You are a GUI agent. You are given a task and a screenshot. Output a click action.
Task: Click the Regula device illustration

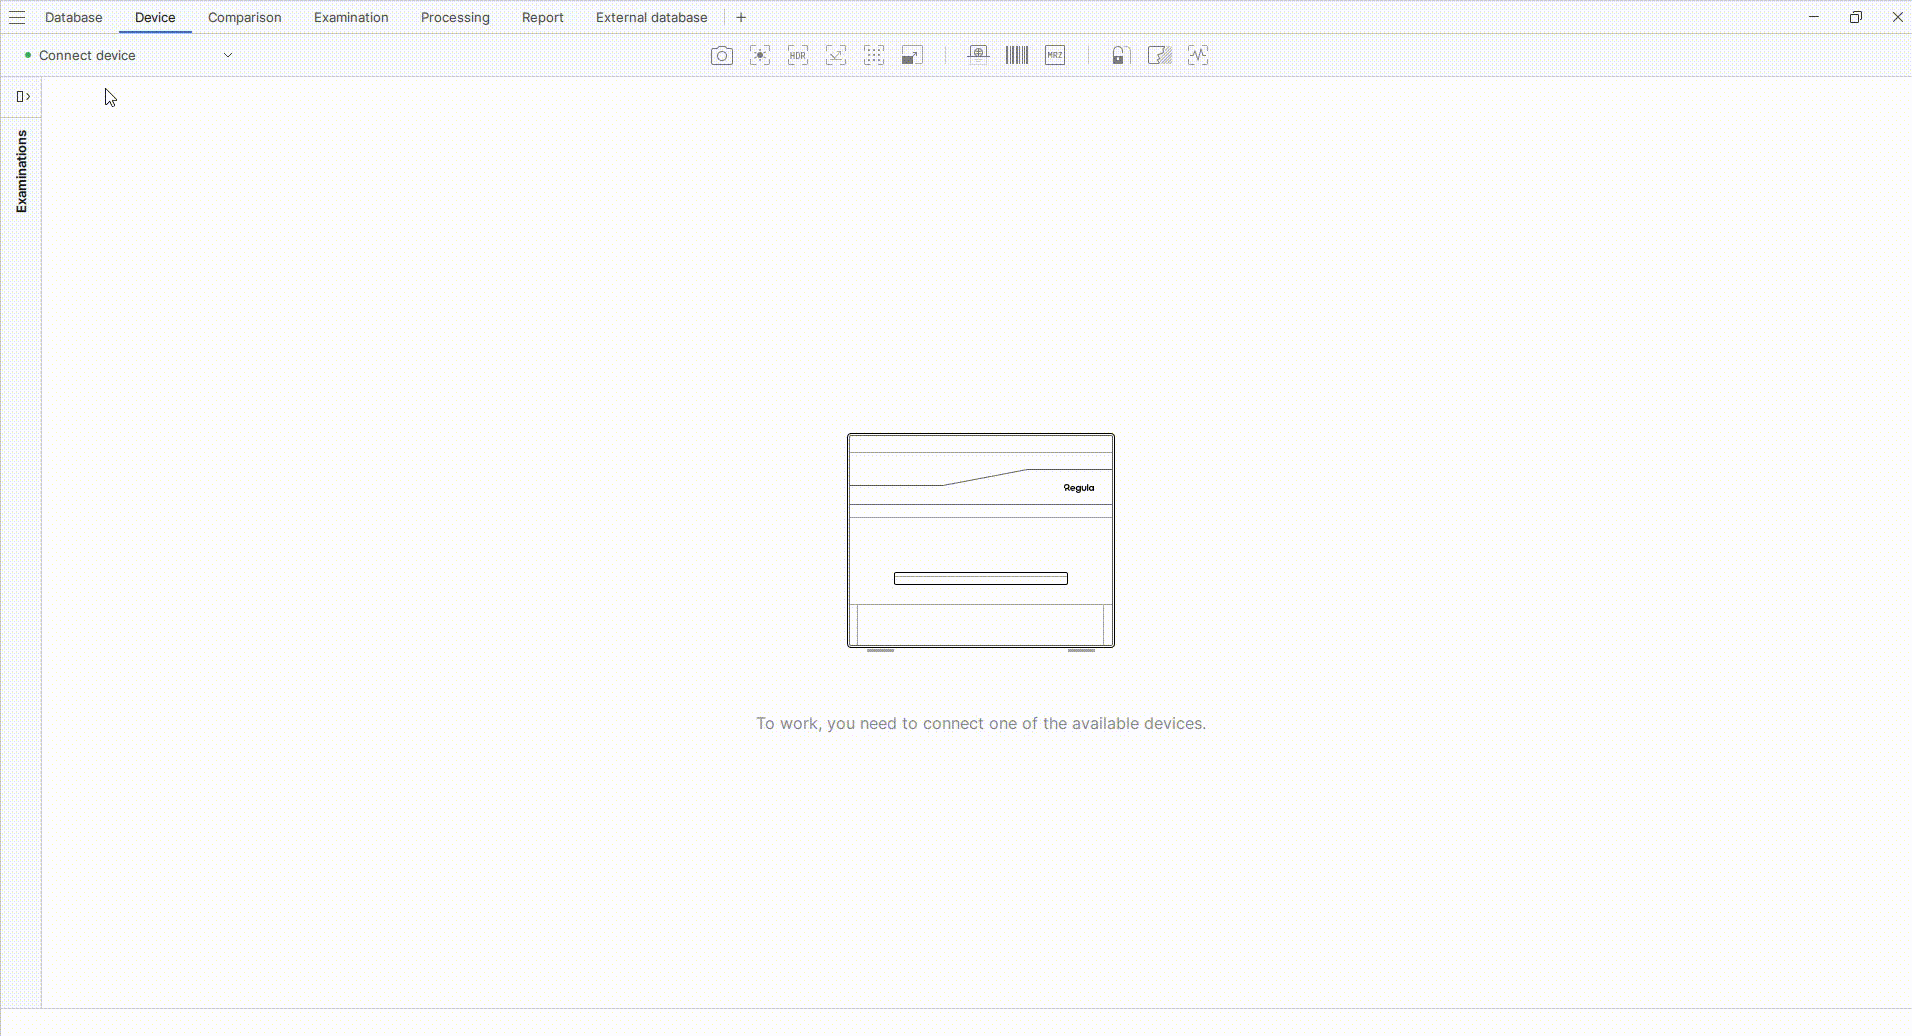[981, 541]
